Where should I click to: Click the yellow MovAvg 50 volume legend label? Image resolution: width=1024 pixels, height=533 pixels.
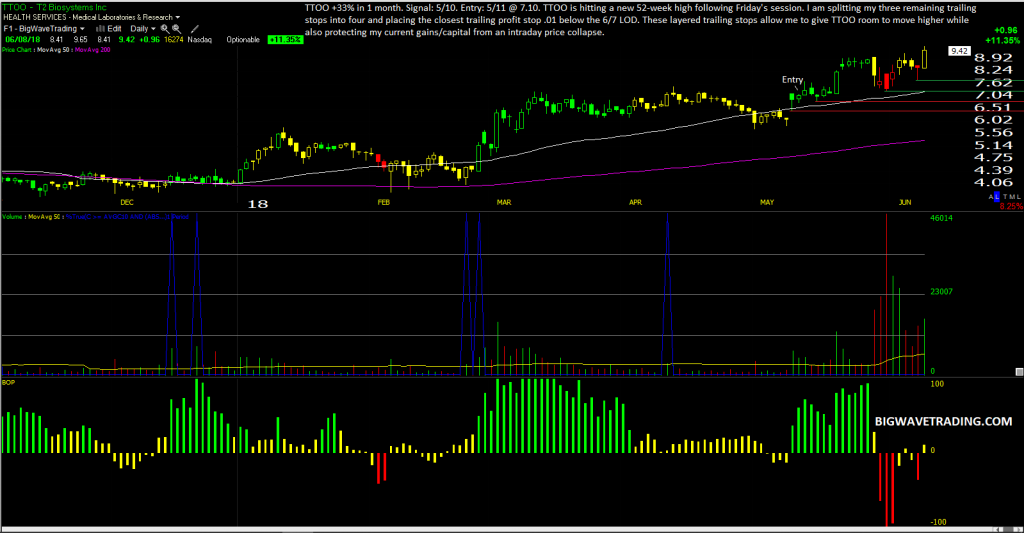(44, 216)
